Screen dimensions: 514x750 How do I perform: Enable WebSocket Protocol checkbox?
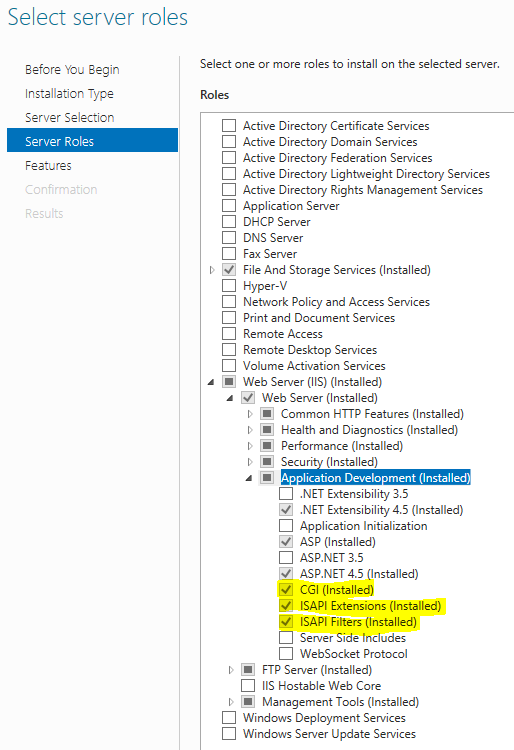(x=286, y=654)
